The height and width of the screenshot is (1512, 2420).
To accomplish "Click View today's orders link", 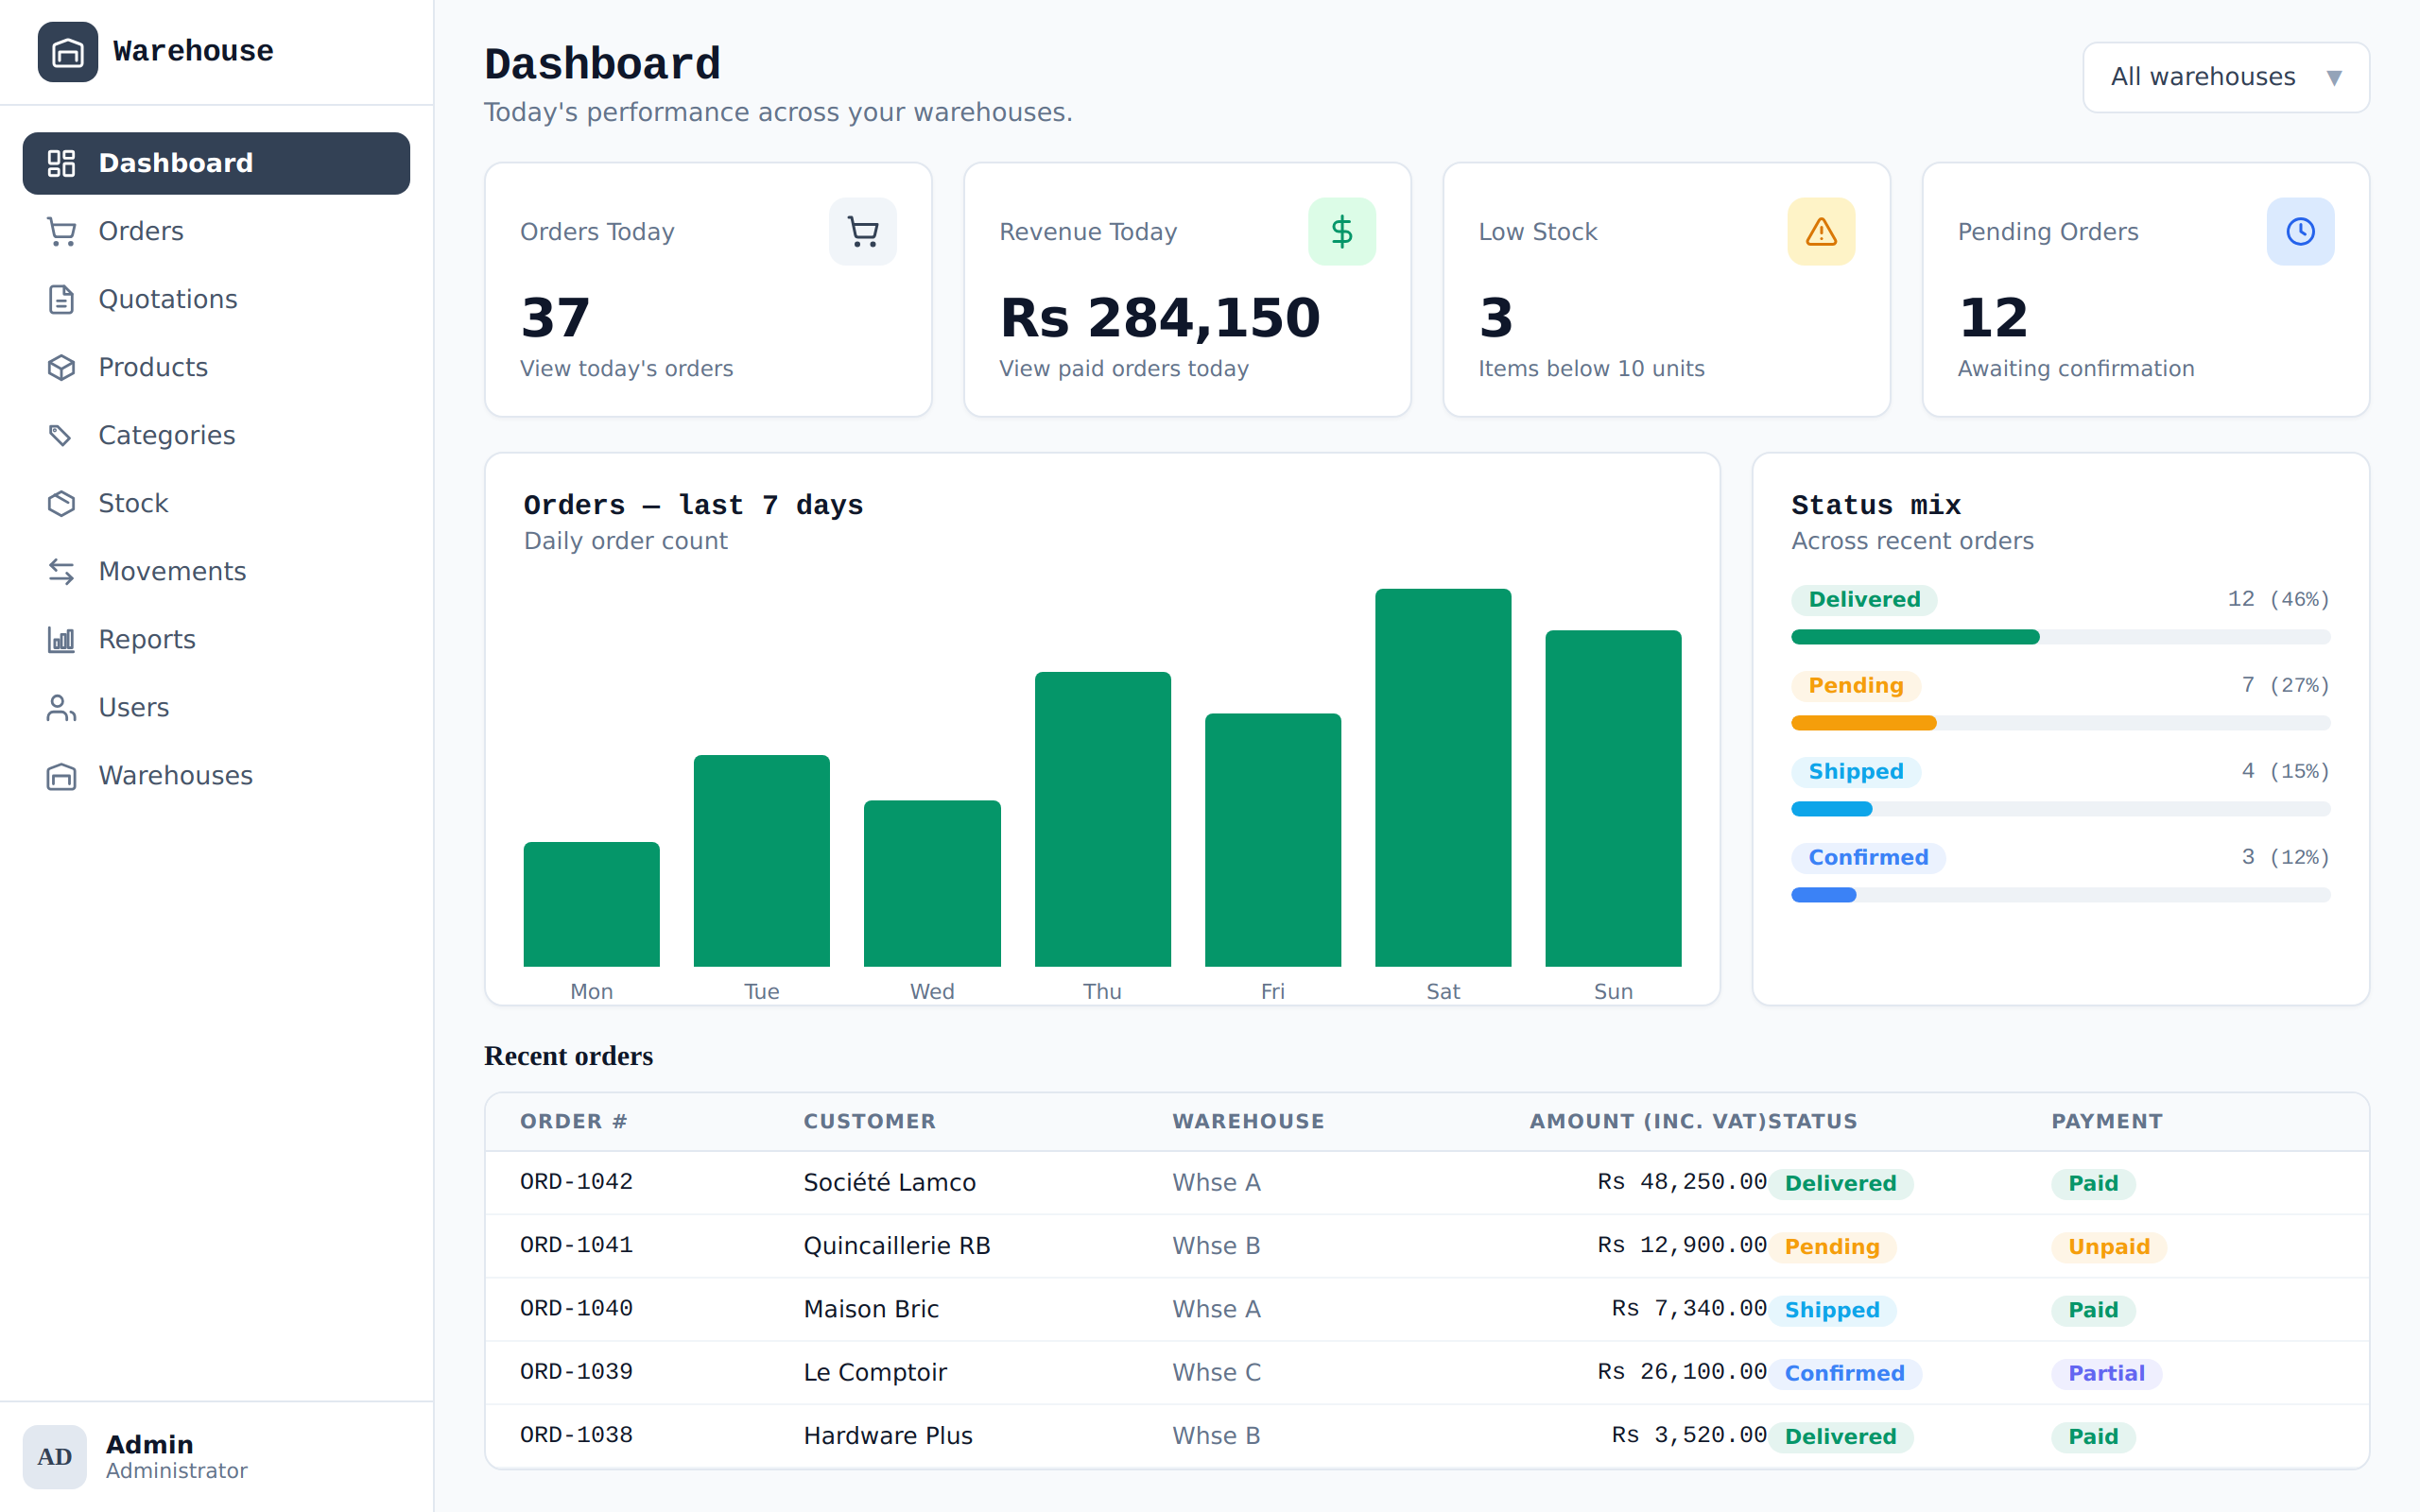I will coord(626,369).
